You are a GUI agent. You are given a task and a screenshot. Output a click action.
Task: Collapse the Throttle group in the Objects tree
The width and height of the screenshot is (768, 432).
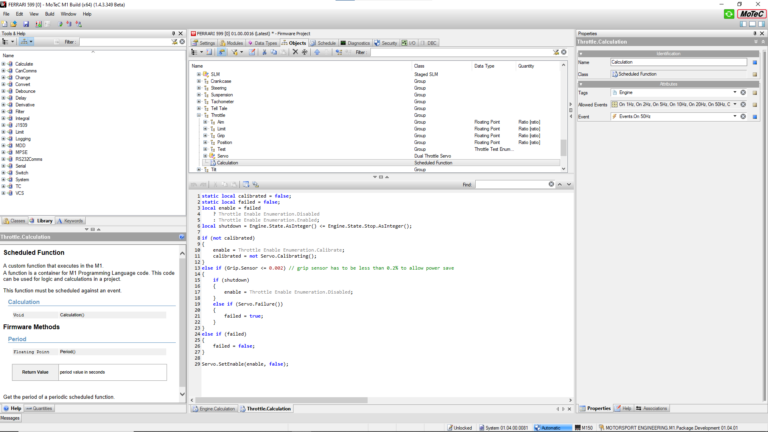[x=199, y=115]
